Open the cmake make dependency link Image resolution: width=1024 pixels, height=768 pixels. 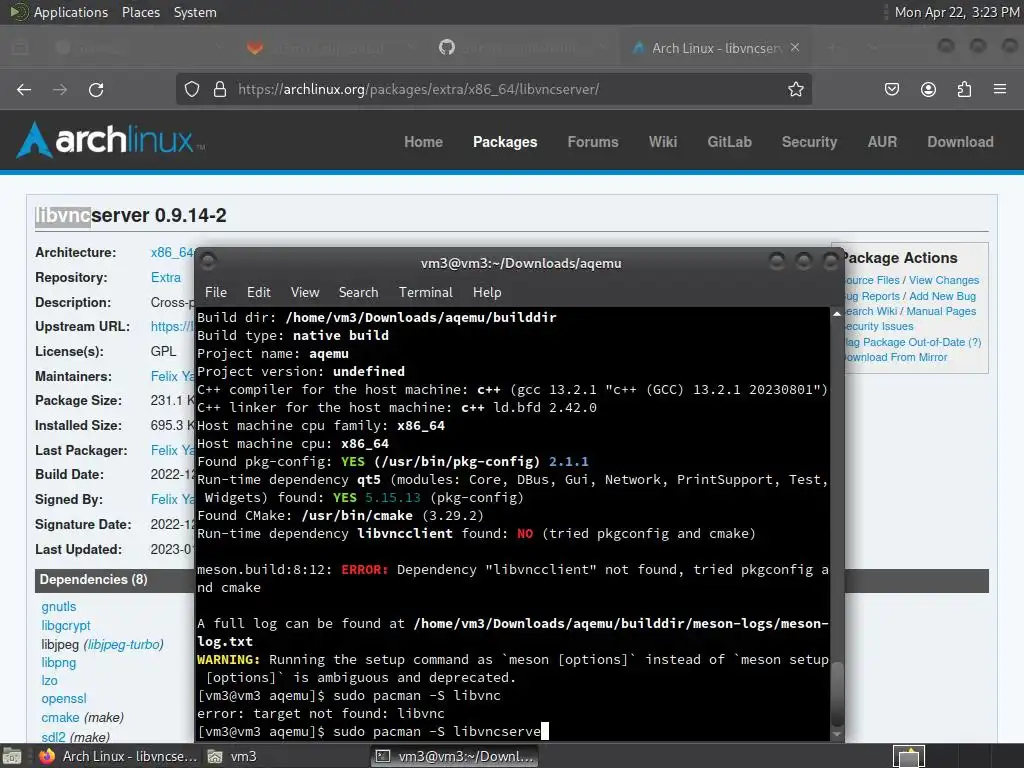coord(60,717)
